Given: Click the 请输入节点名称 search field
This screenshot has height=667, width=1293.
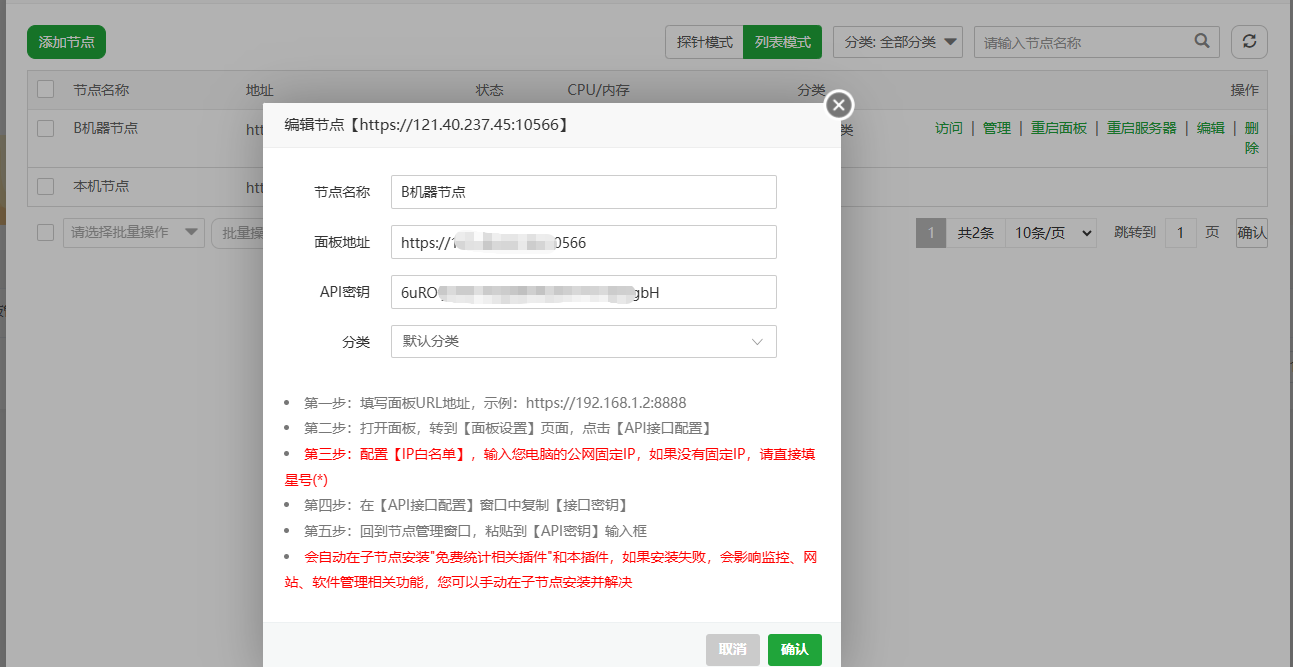Looking at the screenshot, I should point(1085,42).
